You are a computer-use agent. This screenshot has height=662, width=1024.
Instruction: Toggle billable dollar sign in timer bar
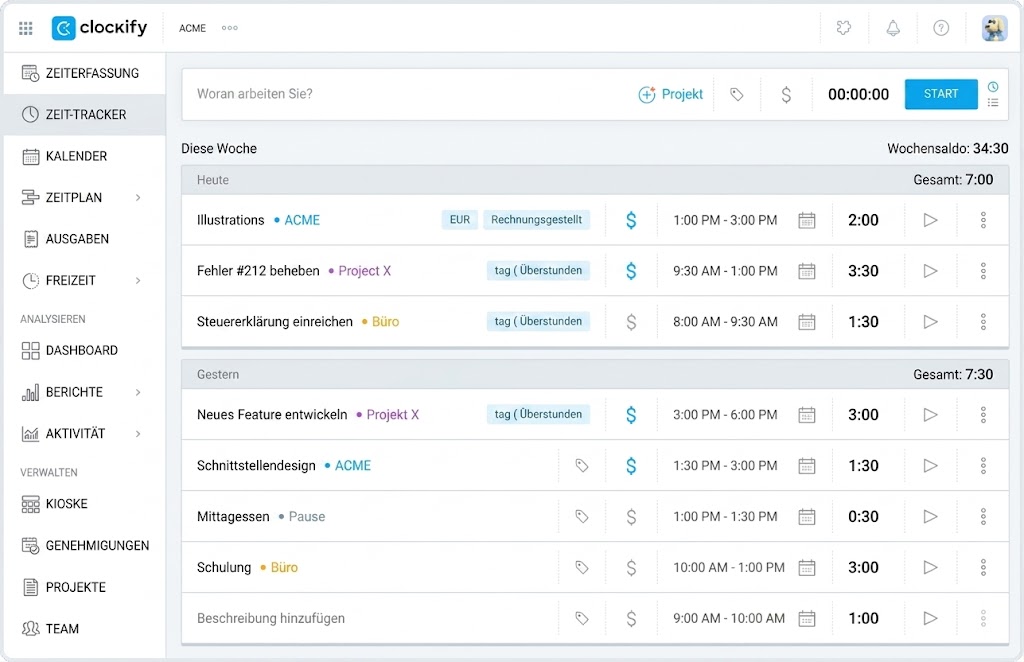tap(786, 94)
